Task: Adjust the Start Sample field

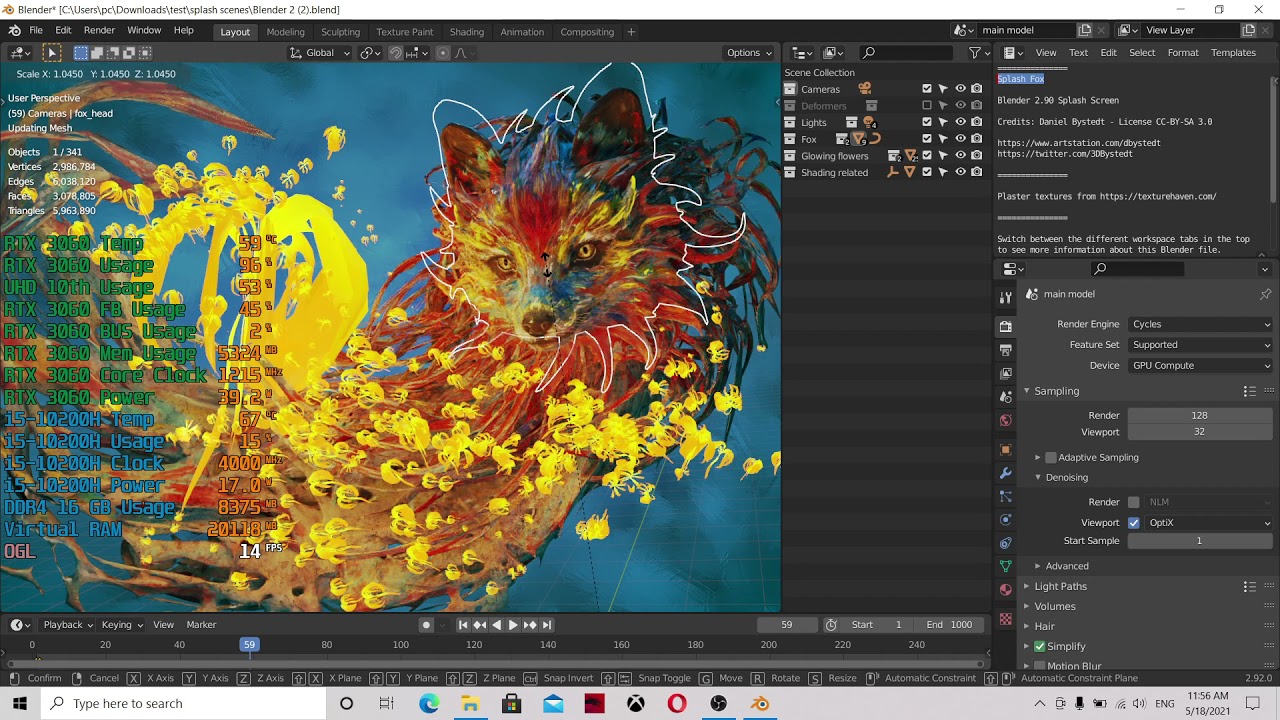Action: (x=1200, y=541)
